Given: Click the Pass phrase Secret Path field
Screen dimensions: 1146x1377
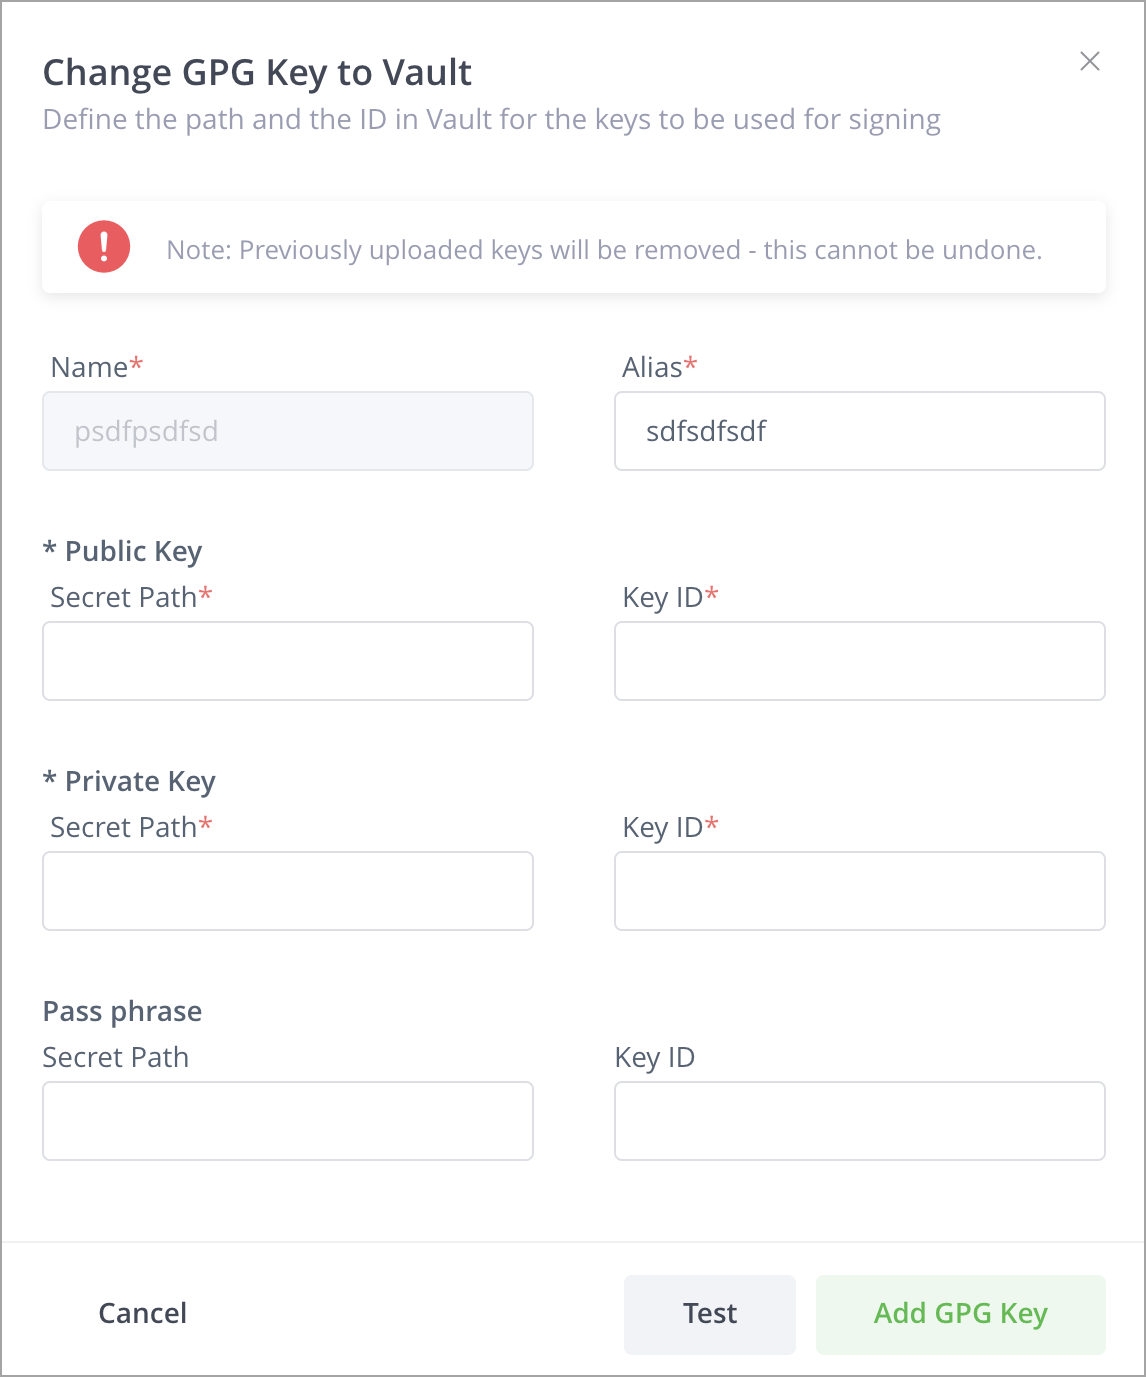Looking at the screenshot, I should click(x=288, y=1121).
